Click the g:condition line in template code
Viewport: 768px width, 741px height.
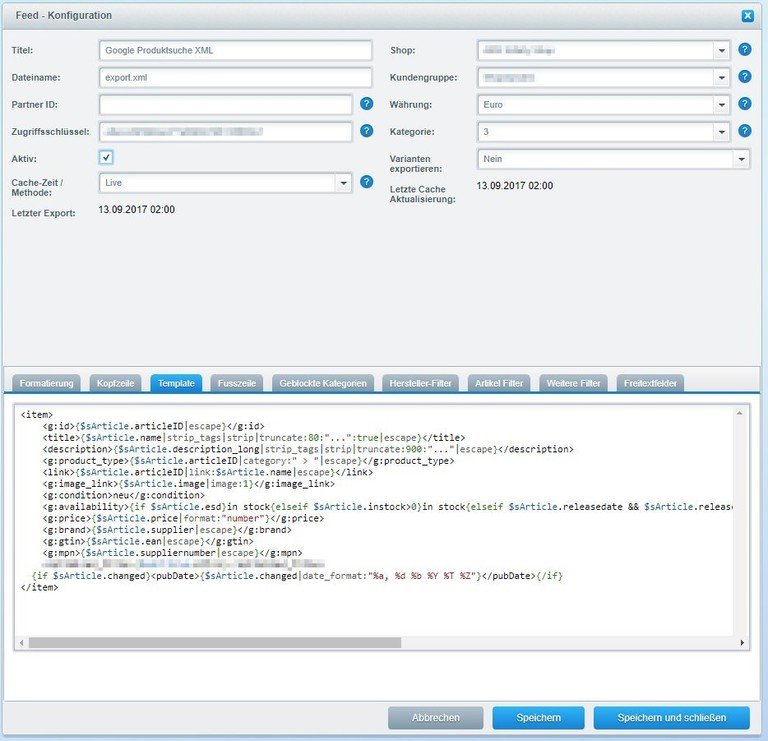tap(123, 495)
